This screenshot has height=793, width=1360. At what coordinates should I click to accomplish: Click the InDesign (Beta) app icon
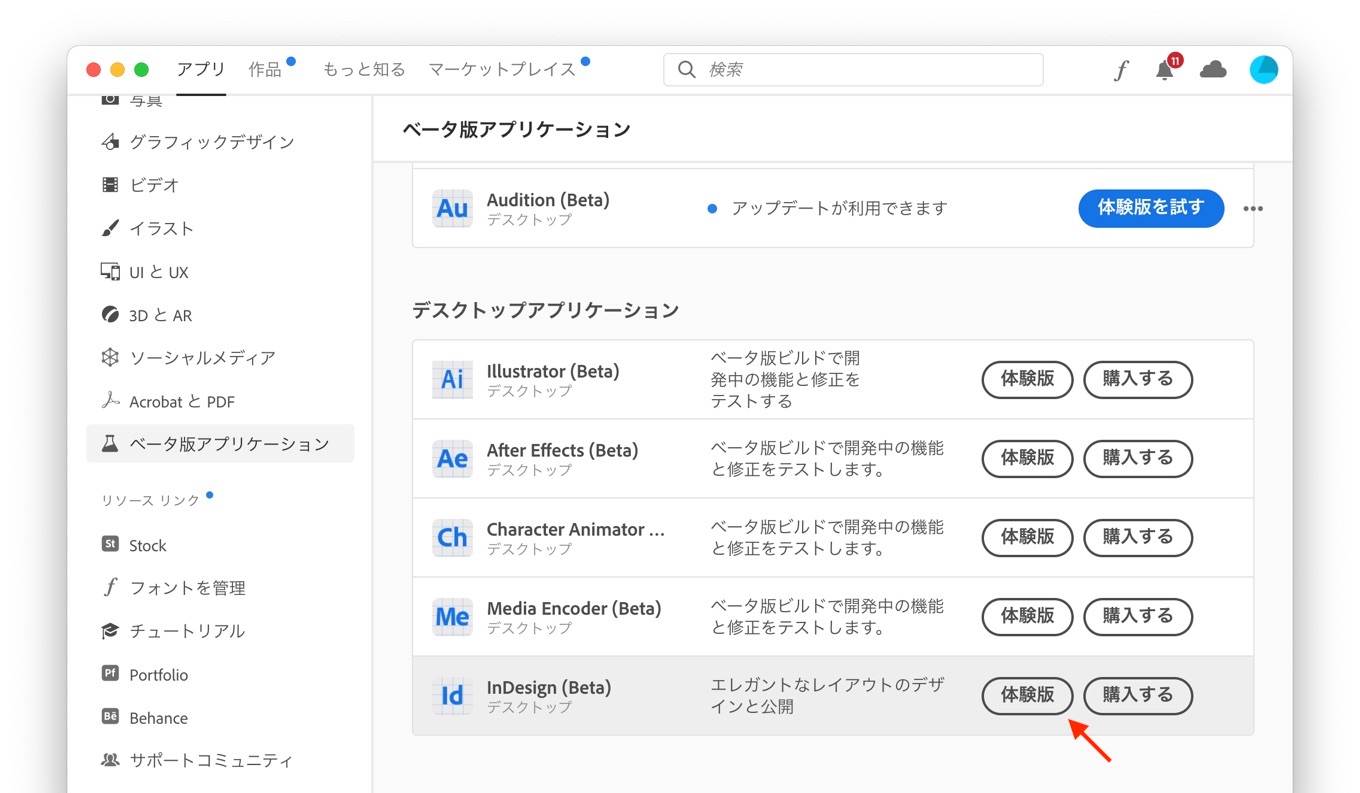click(452, 695)
